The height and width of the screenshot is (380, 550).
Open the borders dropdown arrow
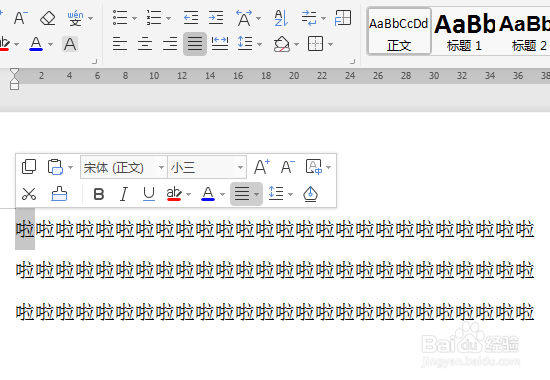coord(330,45)
